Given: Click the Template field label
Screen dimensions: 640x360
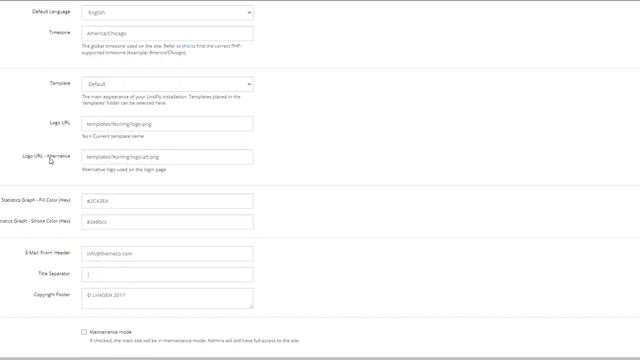Looking at the screenshot, I should pos(60,83).
